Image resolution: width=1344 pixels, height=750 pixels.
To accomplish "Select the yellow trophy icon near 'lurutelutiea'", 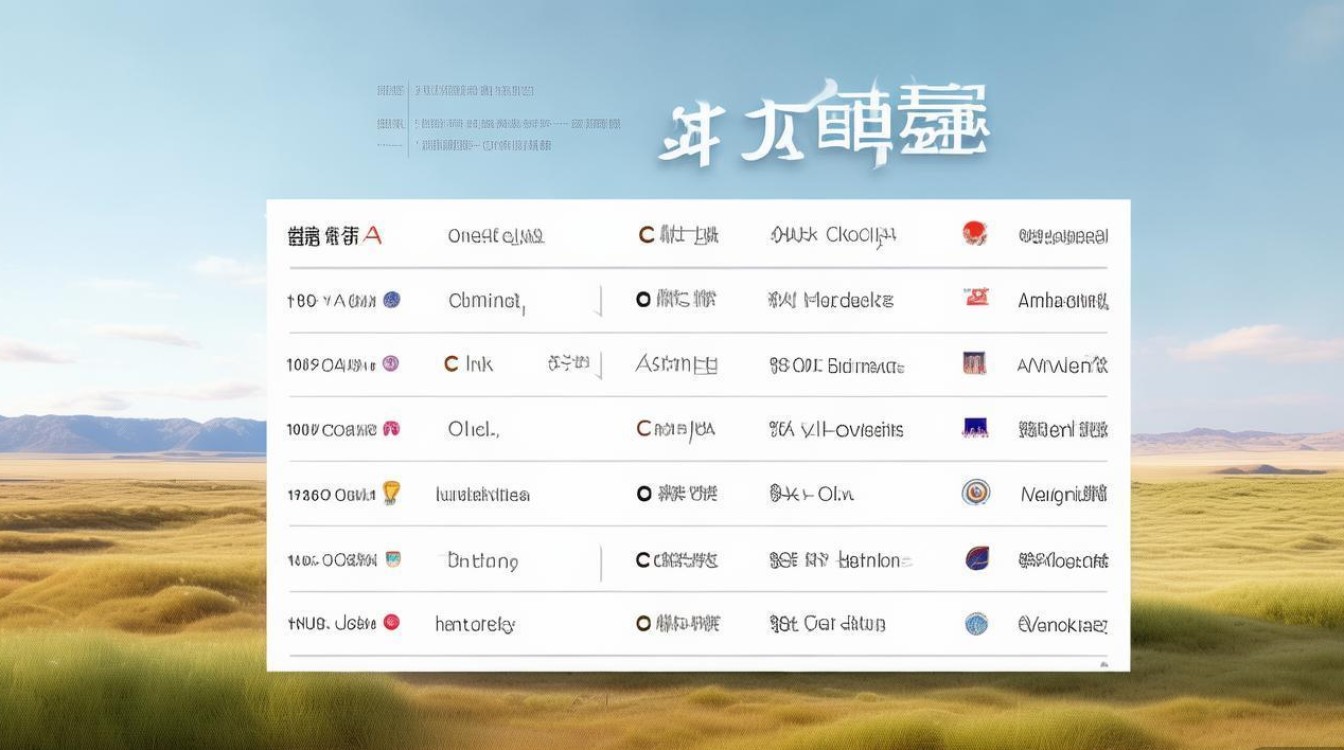I will tap(392, 493).
